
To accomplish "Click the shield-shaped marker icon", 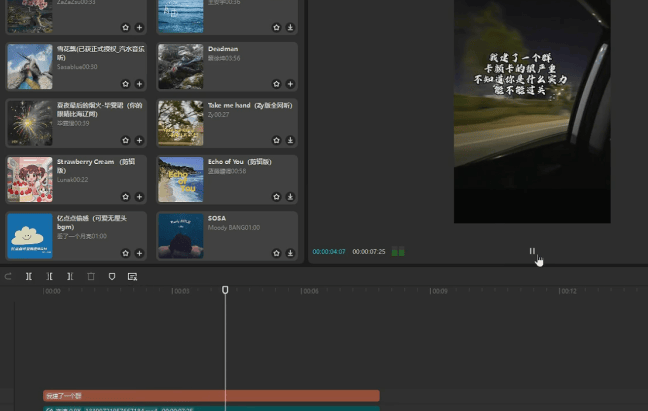I will click(112, 276).
